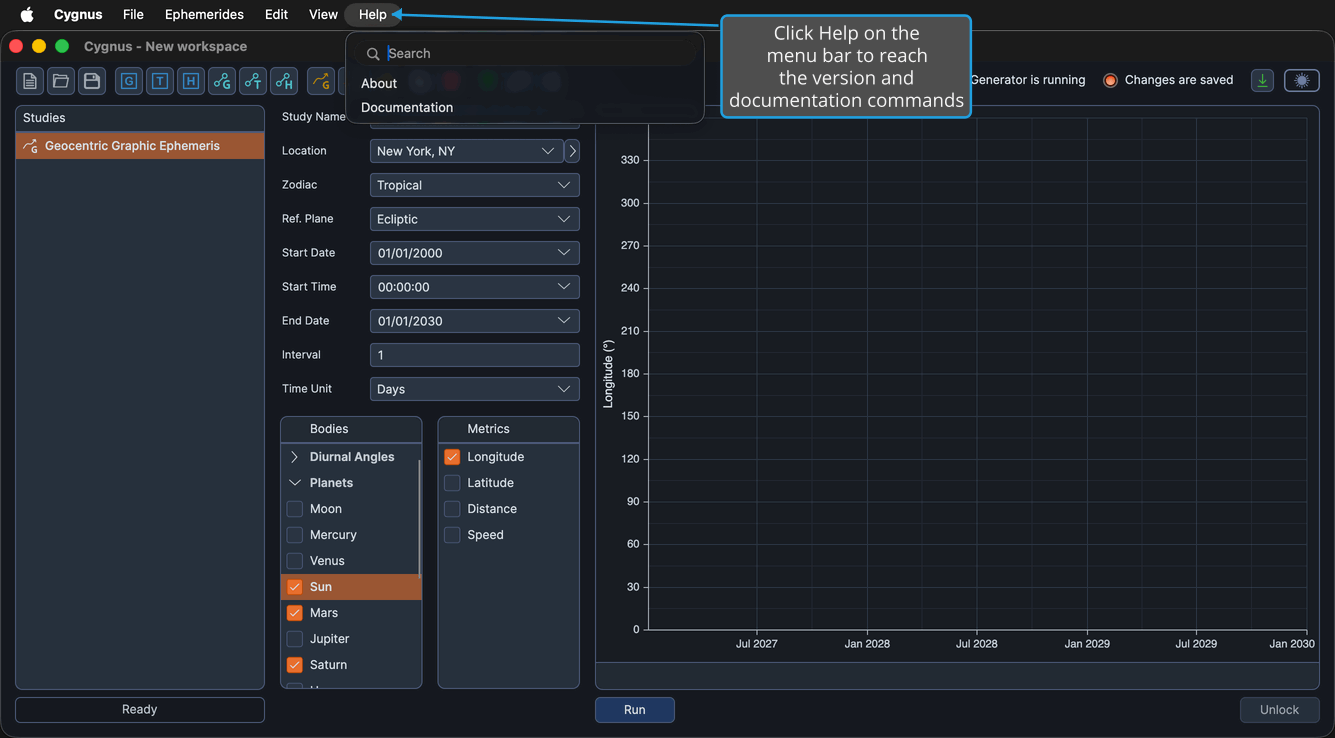Click the green download arrow icon
Viewport: 1335px width, 738px height.
1263,81
